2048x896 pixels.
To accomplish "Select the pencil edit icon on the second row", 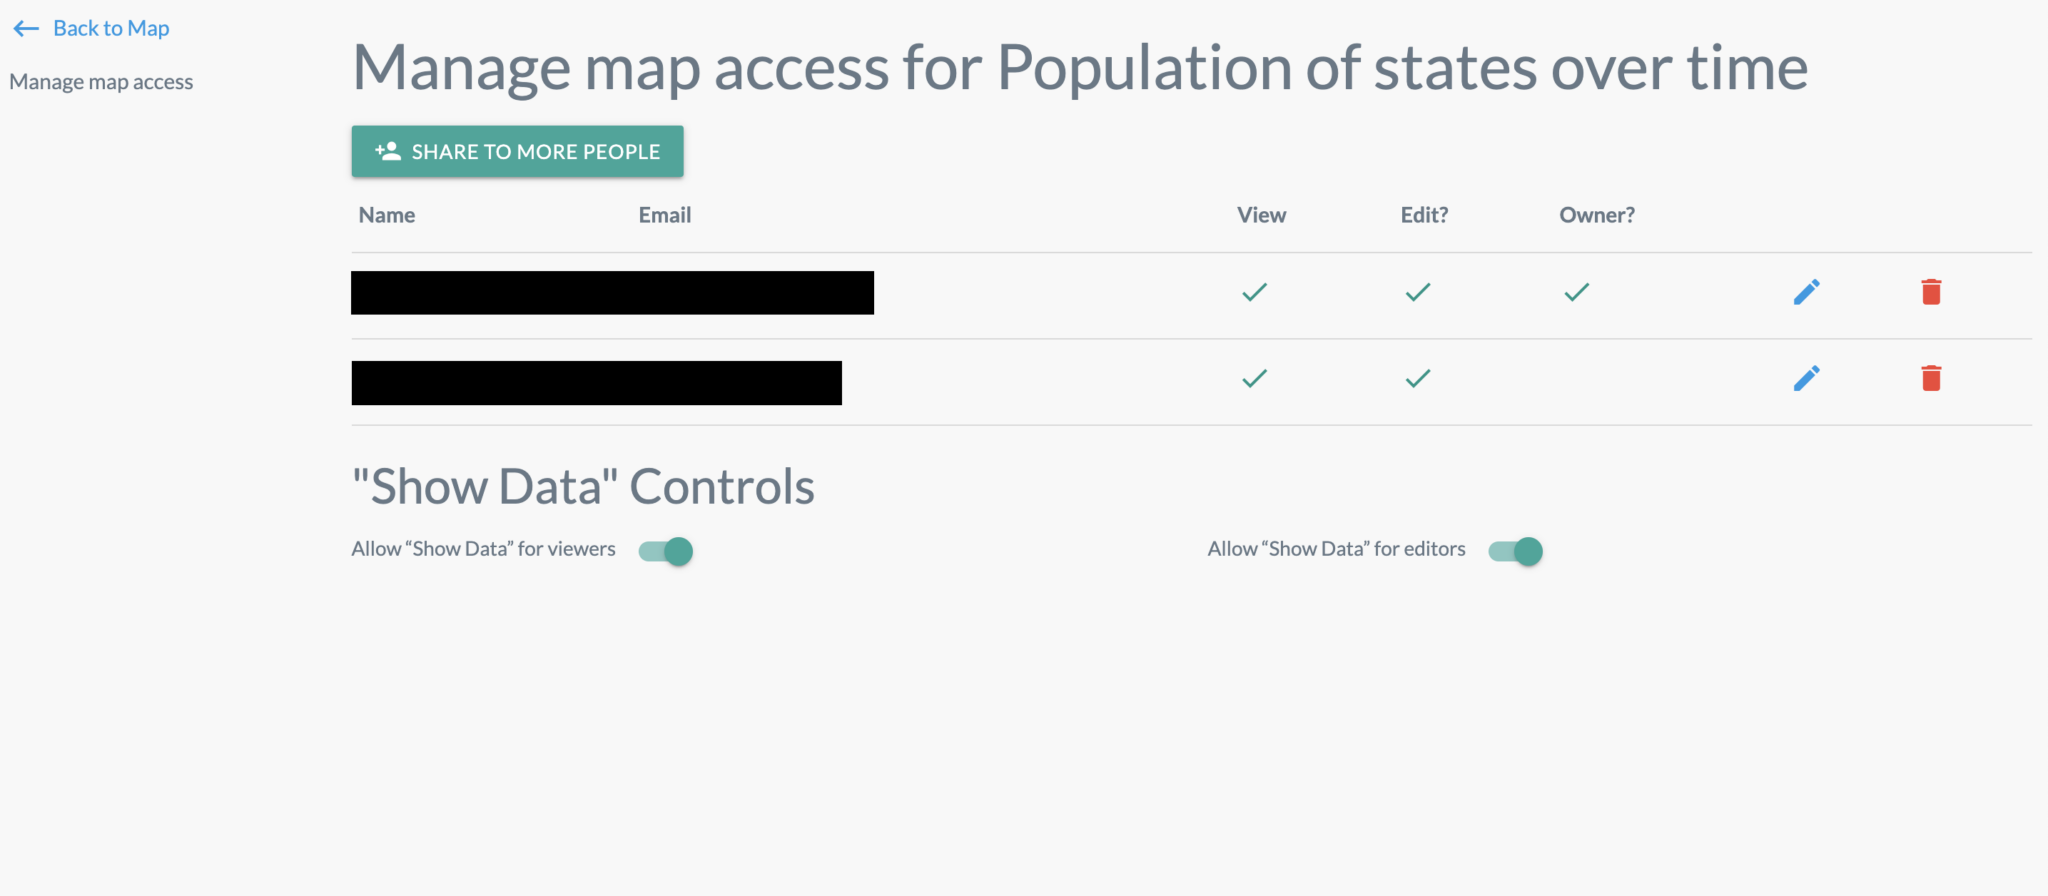I will click(1806, 379).
